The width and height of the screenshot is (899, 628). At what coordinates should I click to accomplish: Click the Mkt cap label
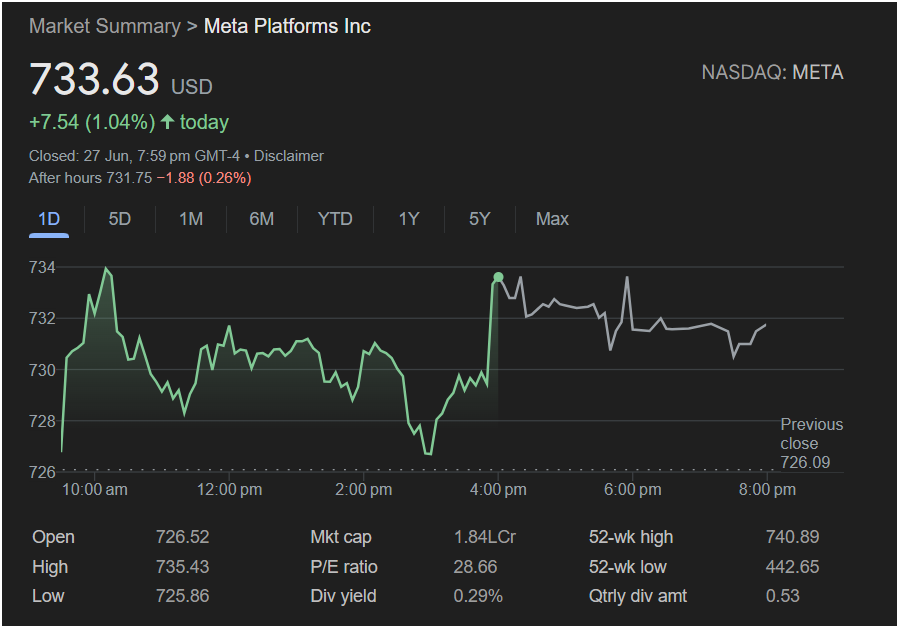pyautogui.click(x=341, y=537)
